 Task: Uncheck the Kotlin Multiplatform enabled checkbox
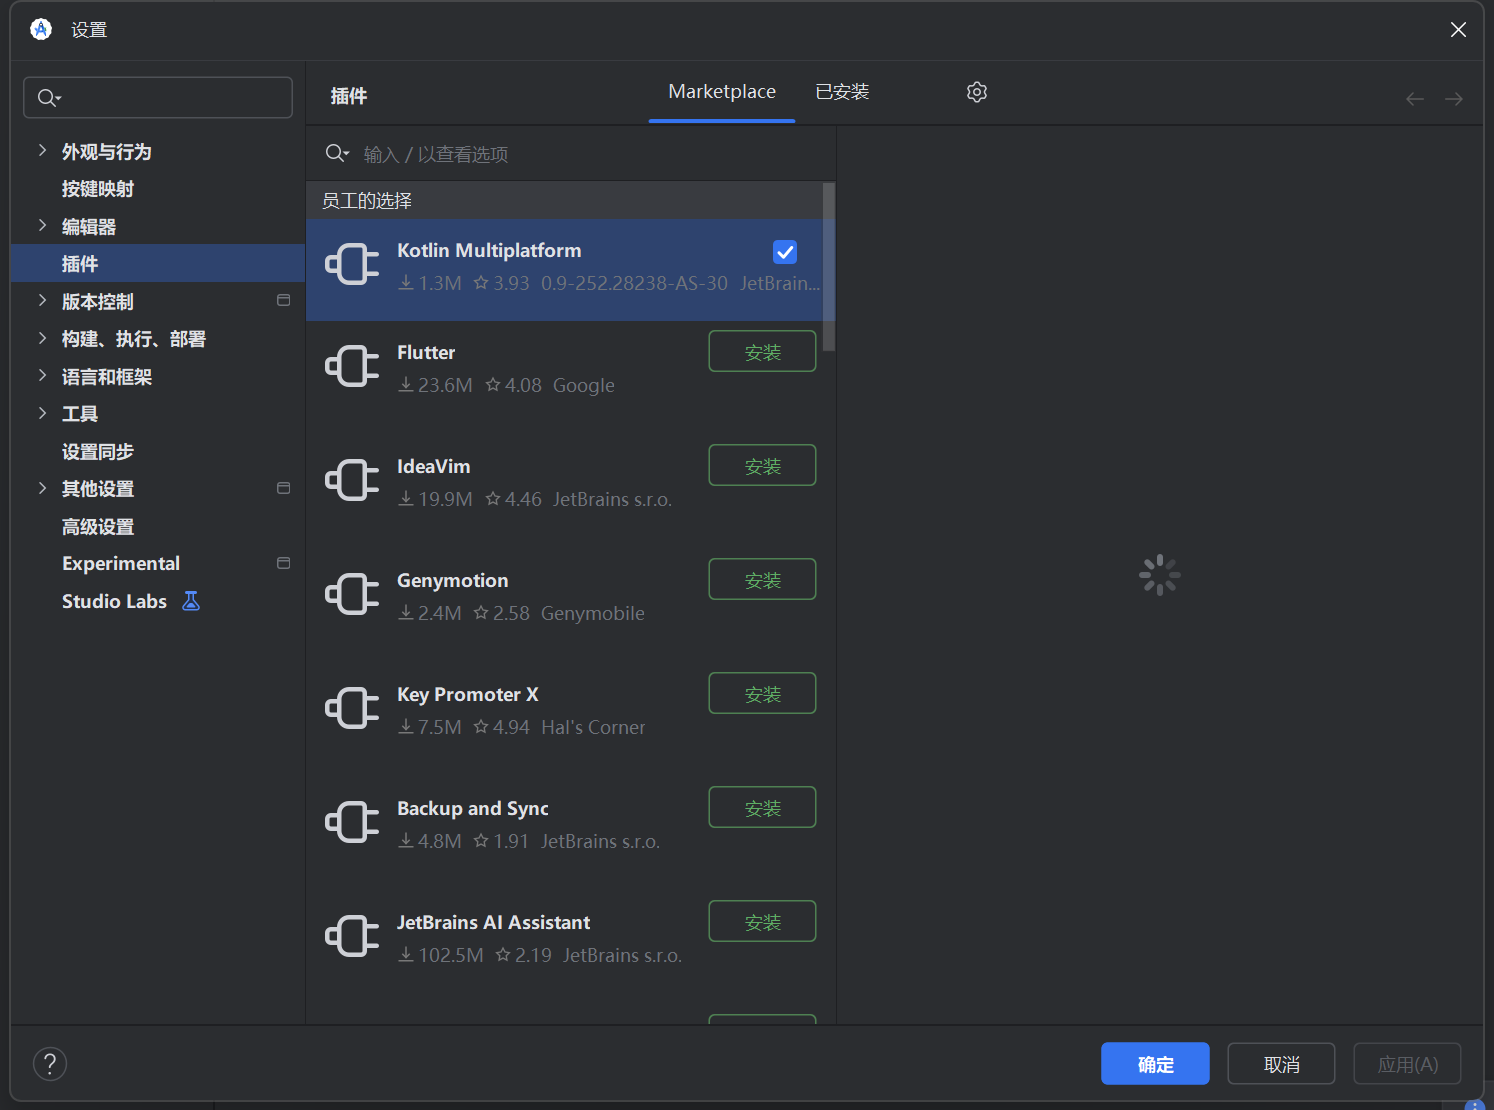[x=785, y=252]
